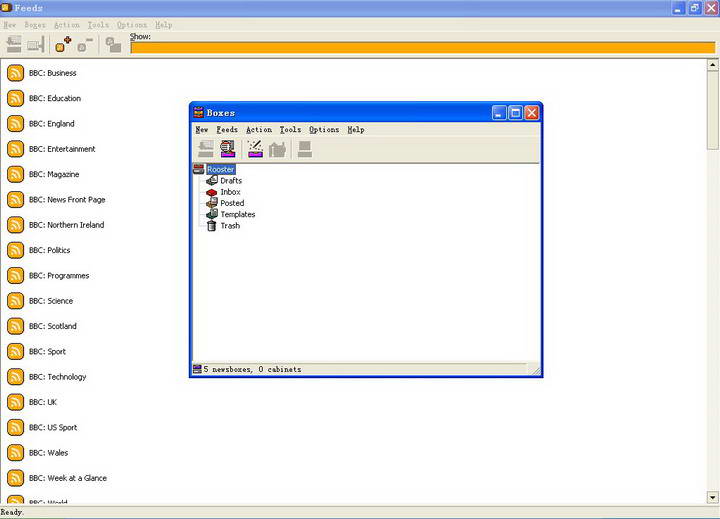Click the greyed folder icon in Boxes toolbar
This screenshot has width=720, height=519.
(x=277, y=149)
